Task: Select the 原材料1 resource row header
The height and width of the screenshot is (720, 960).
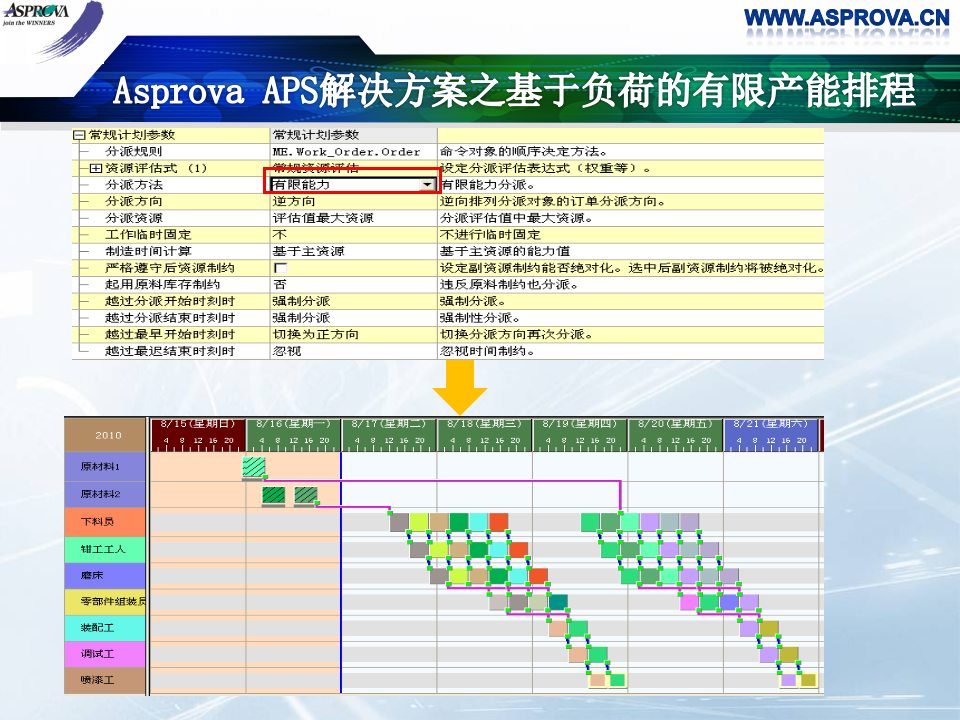Action: (x=105, y=467)
